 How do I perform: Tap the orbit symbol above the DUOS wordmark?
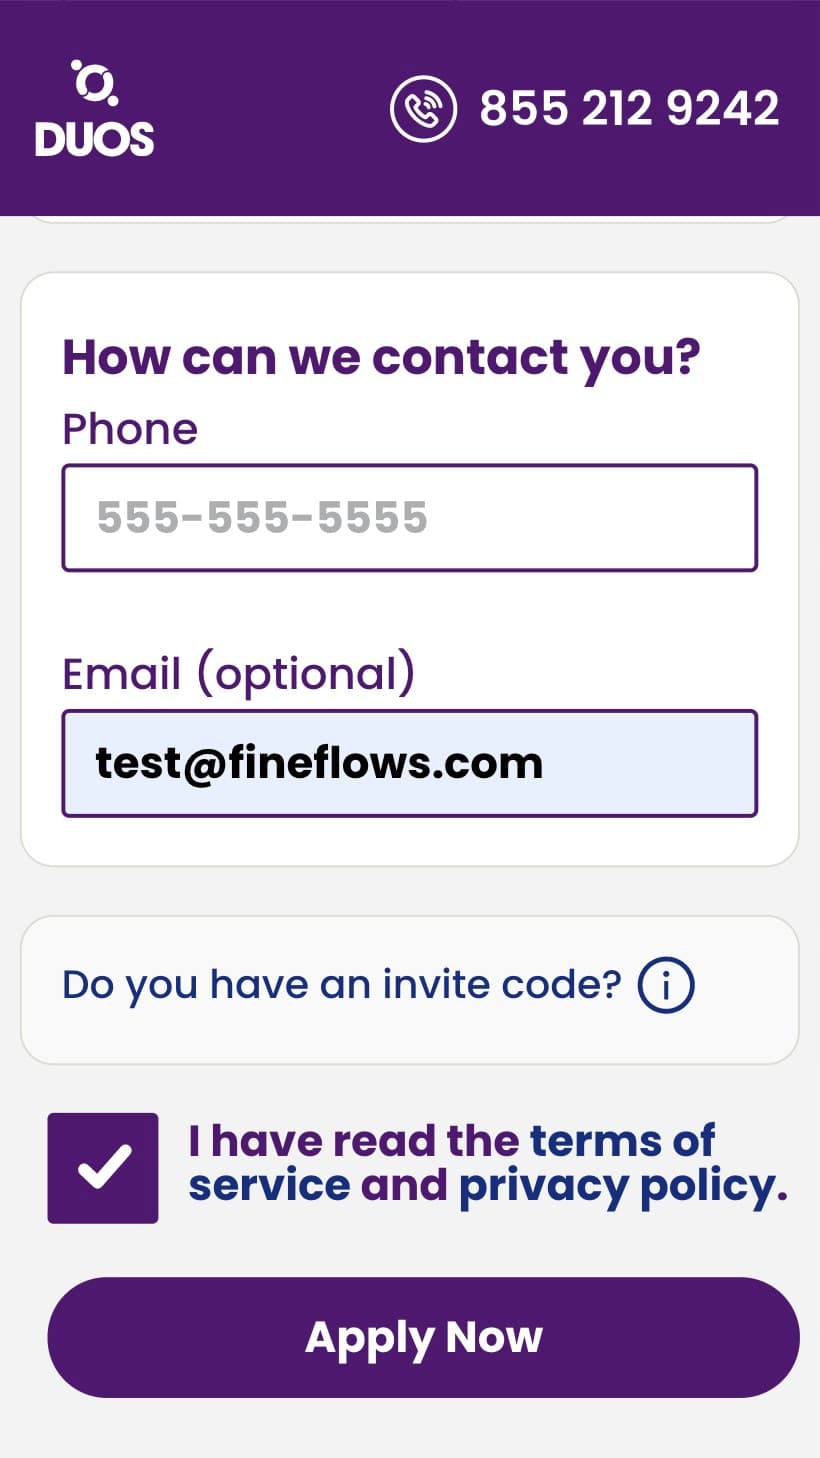coord(95,82)
